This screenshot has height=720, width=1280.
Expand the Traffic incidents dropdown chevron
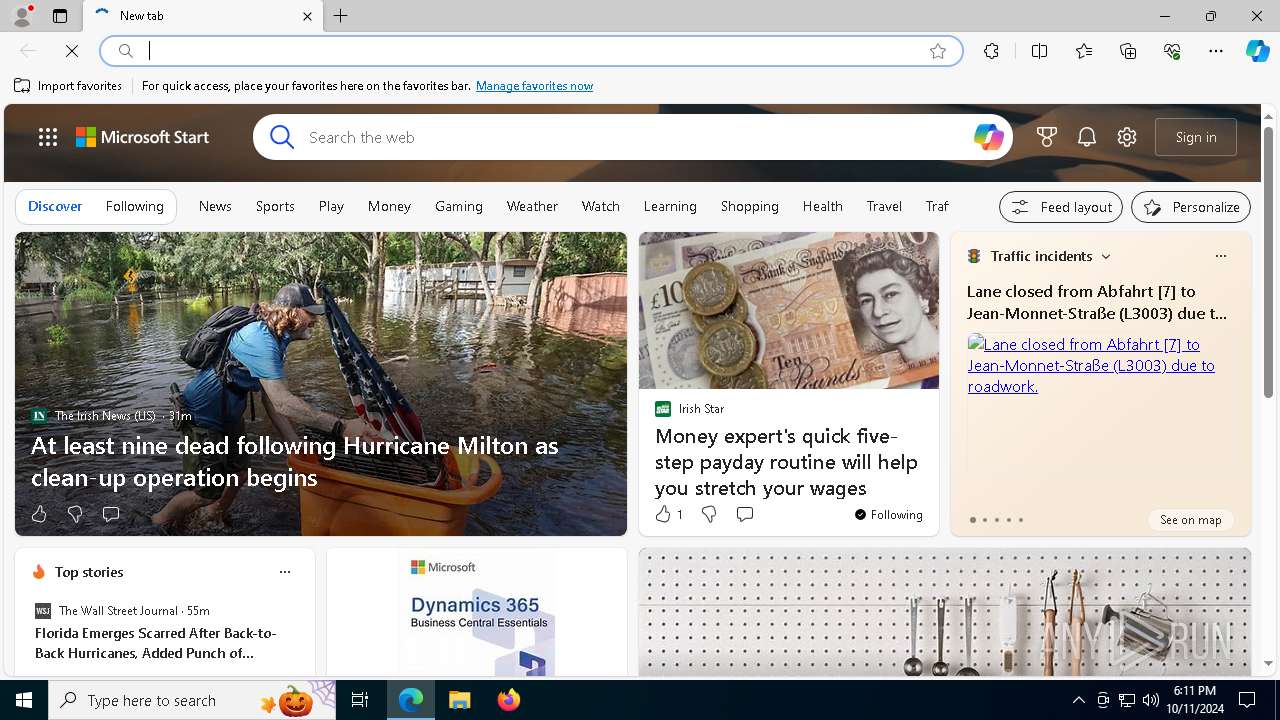pyautogui.click(x=1106, y=257)
